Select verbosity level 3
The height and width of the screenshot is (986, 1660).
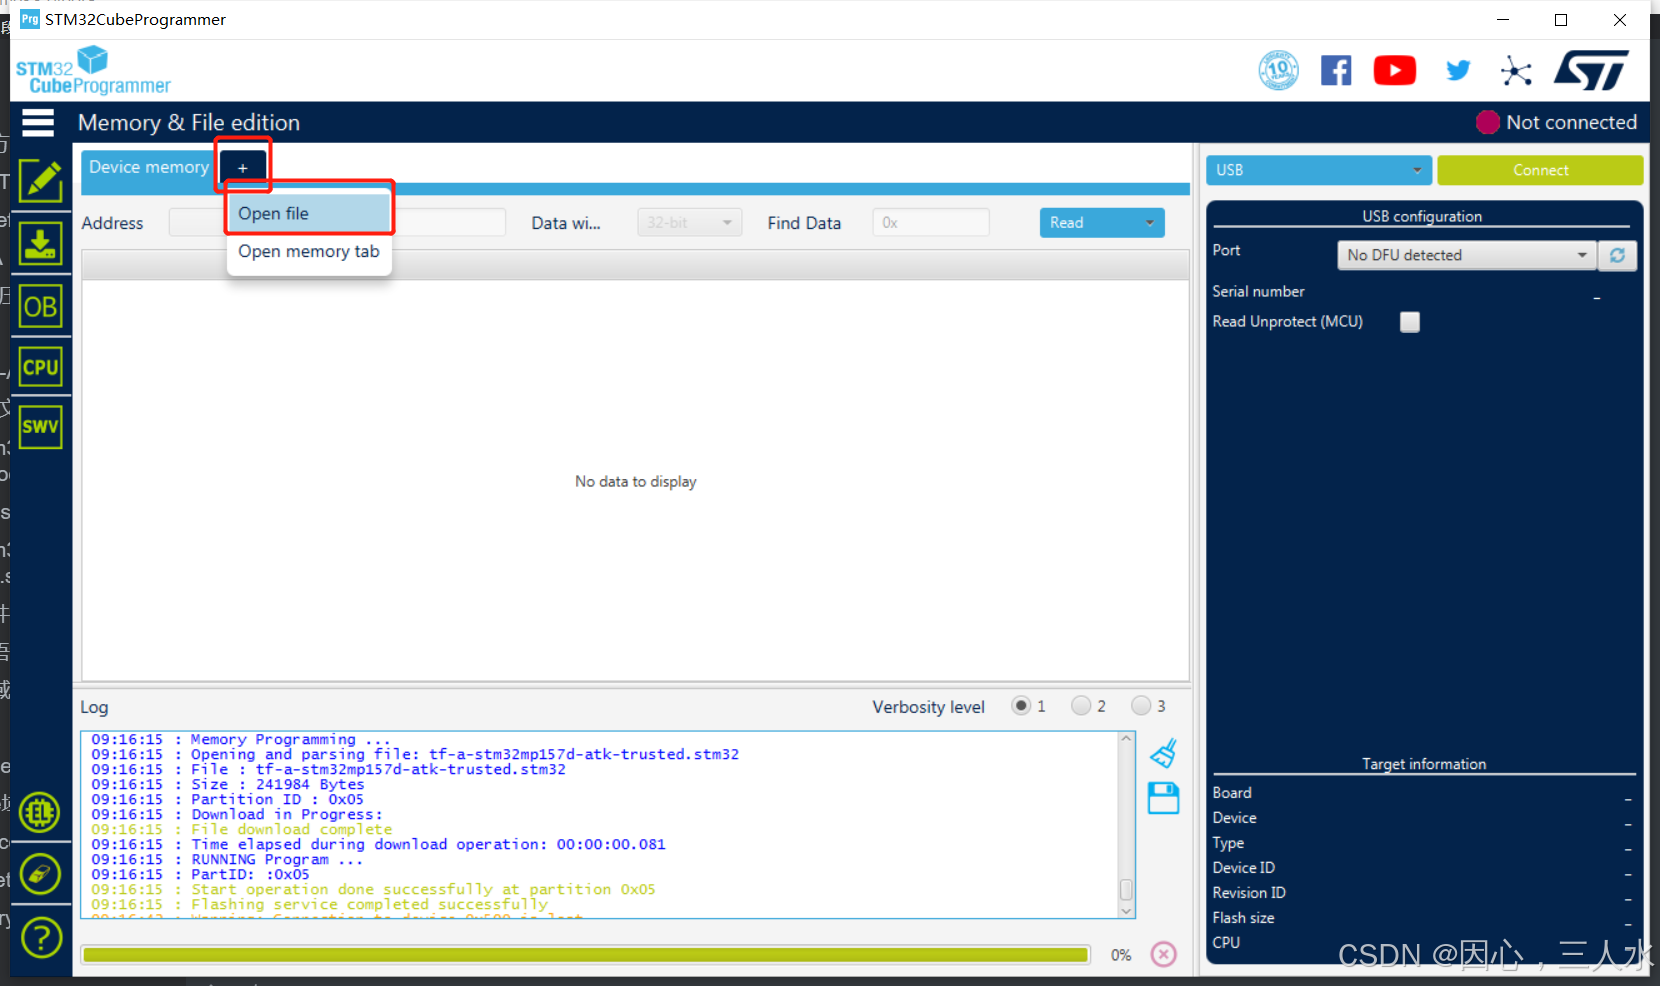tap(1141, 706)
